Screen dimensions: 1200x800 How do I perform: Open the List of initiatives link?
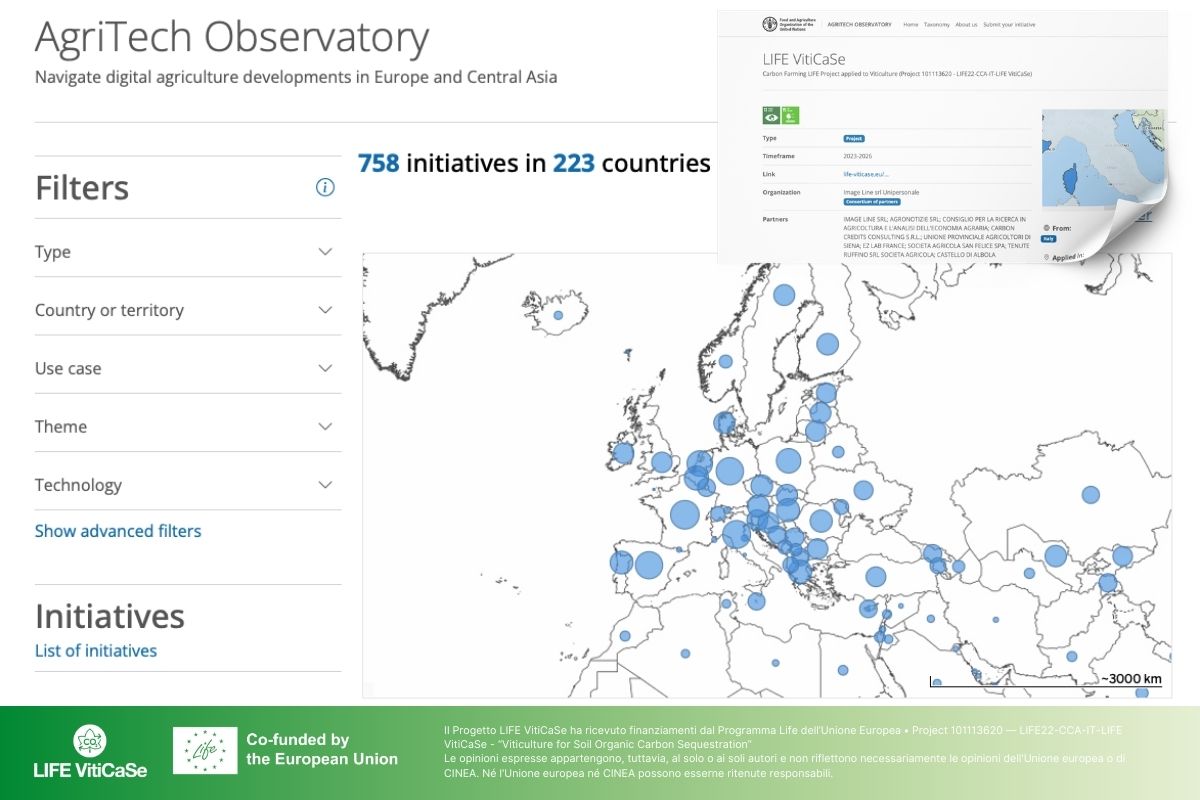96,651
